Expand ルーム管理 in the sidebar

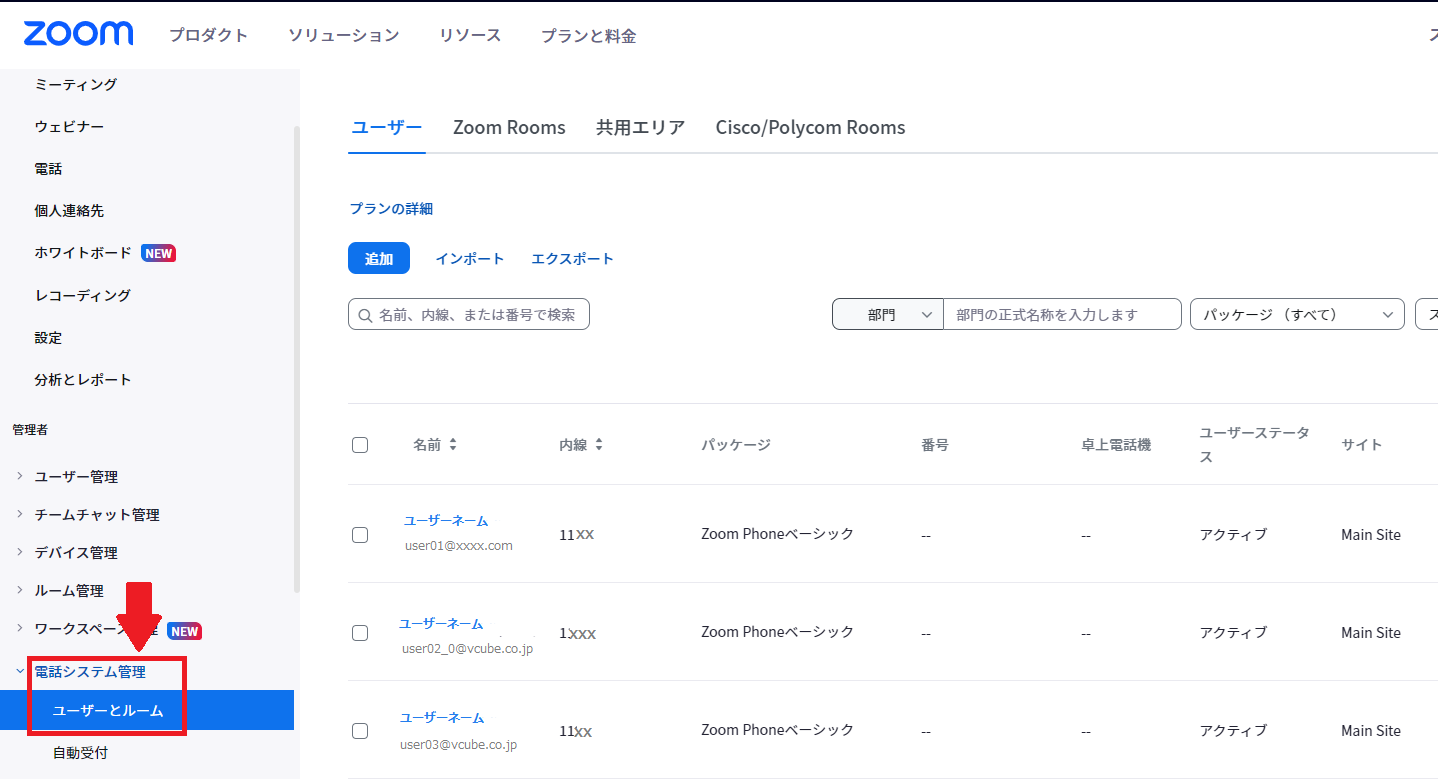click(20, 590)
